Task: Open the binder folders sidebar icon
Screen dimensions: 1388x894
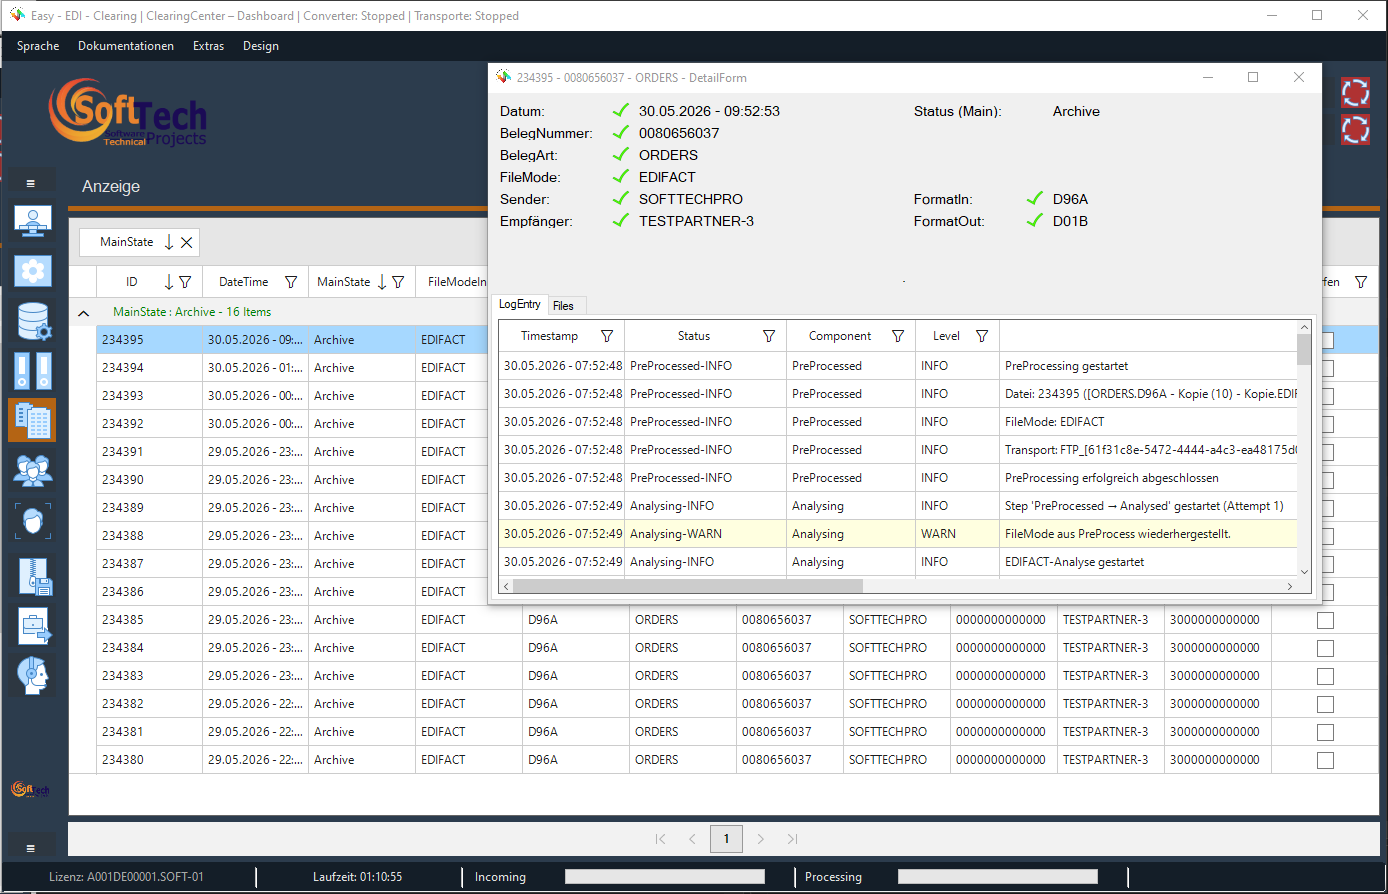Action: [x=33, y=371]
